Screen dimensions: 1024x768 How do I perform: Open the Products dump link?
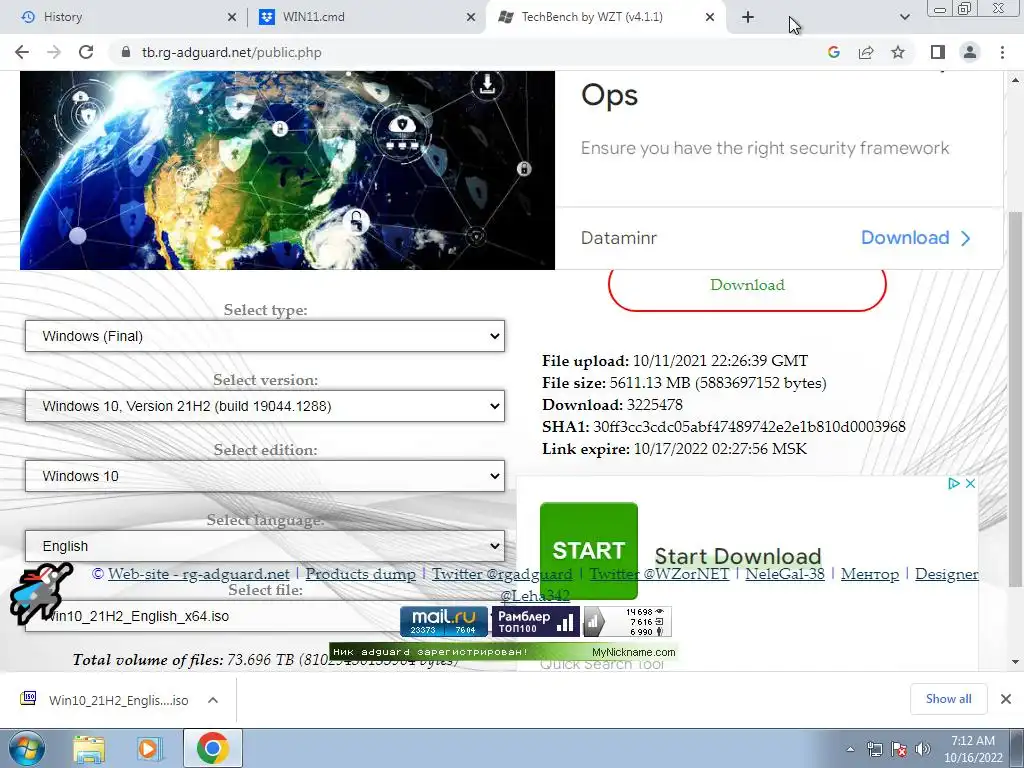(x=360, y=574)
